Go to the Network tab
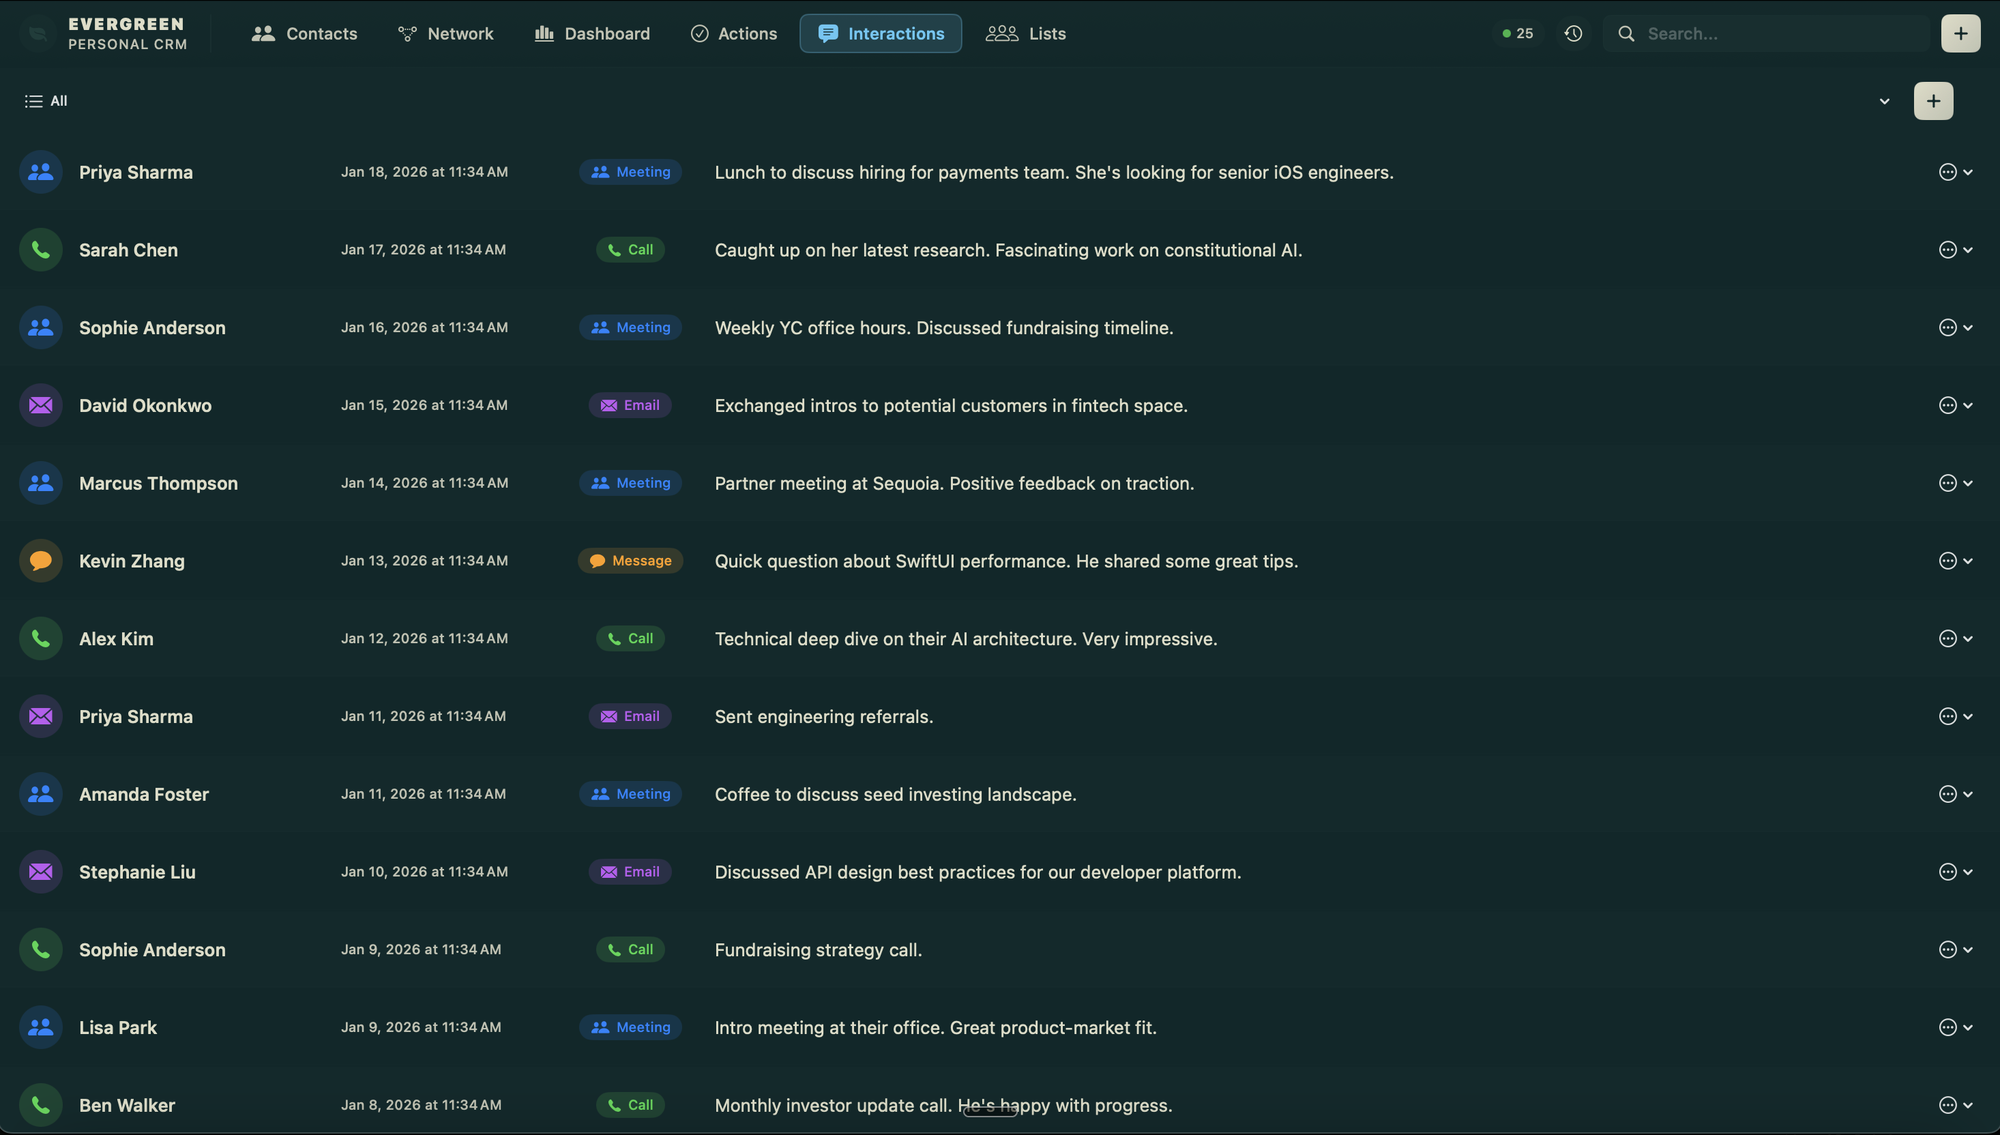 click(x=446, y=34)
